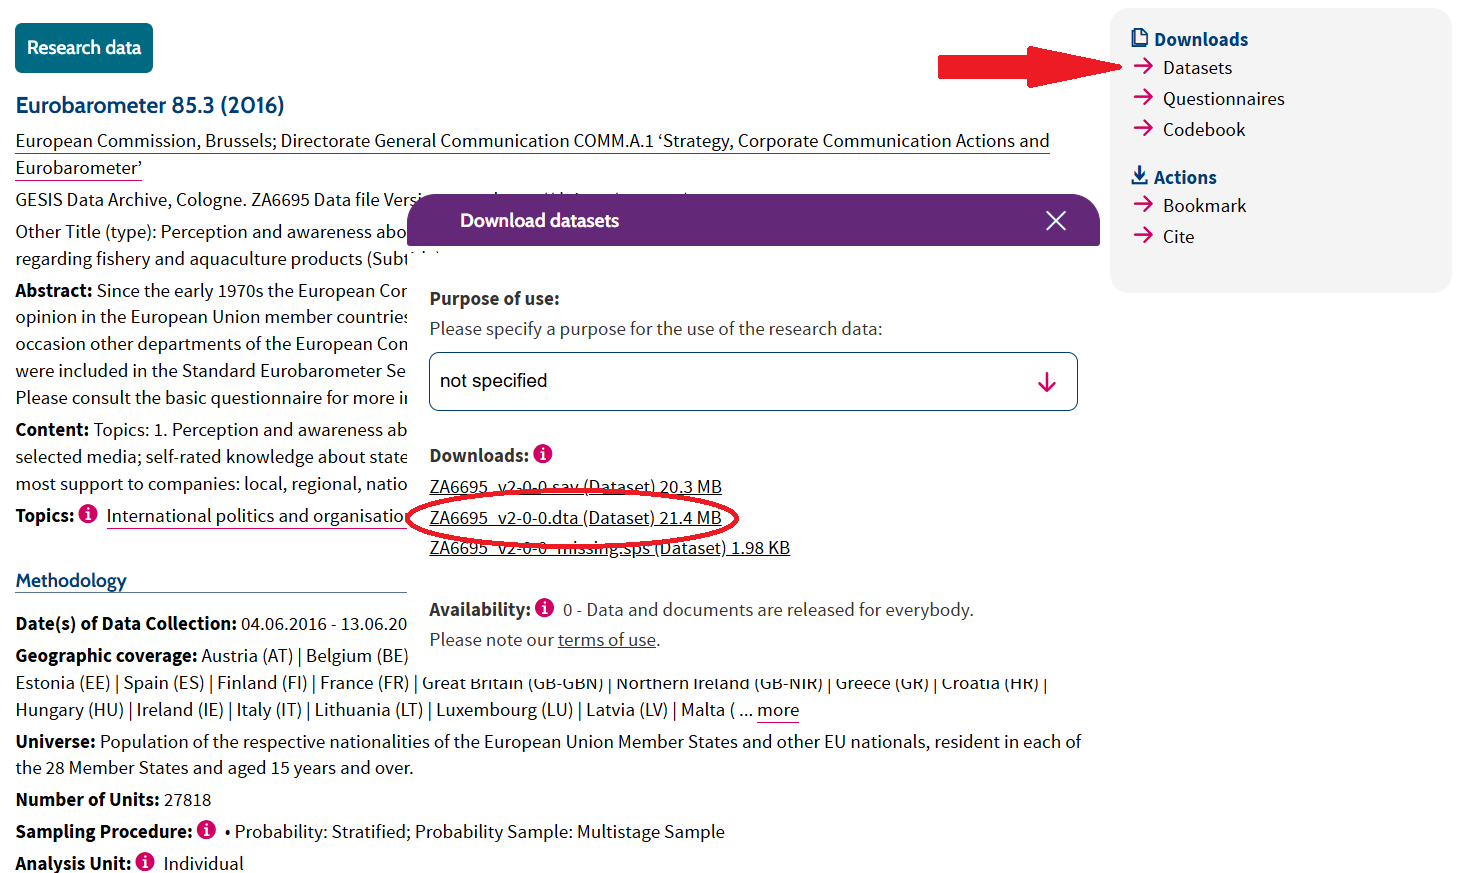Open the Codebook downloads entry
Viewport: 1472px width, 873px height.
click(1204, 130)
